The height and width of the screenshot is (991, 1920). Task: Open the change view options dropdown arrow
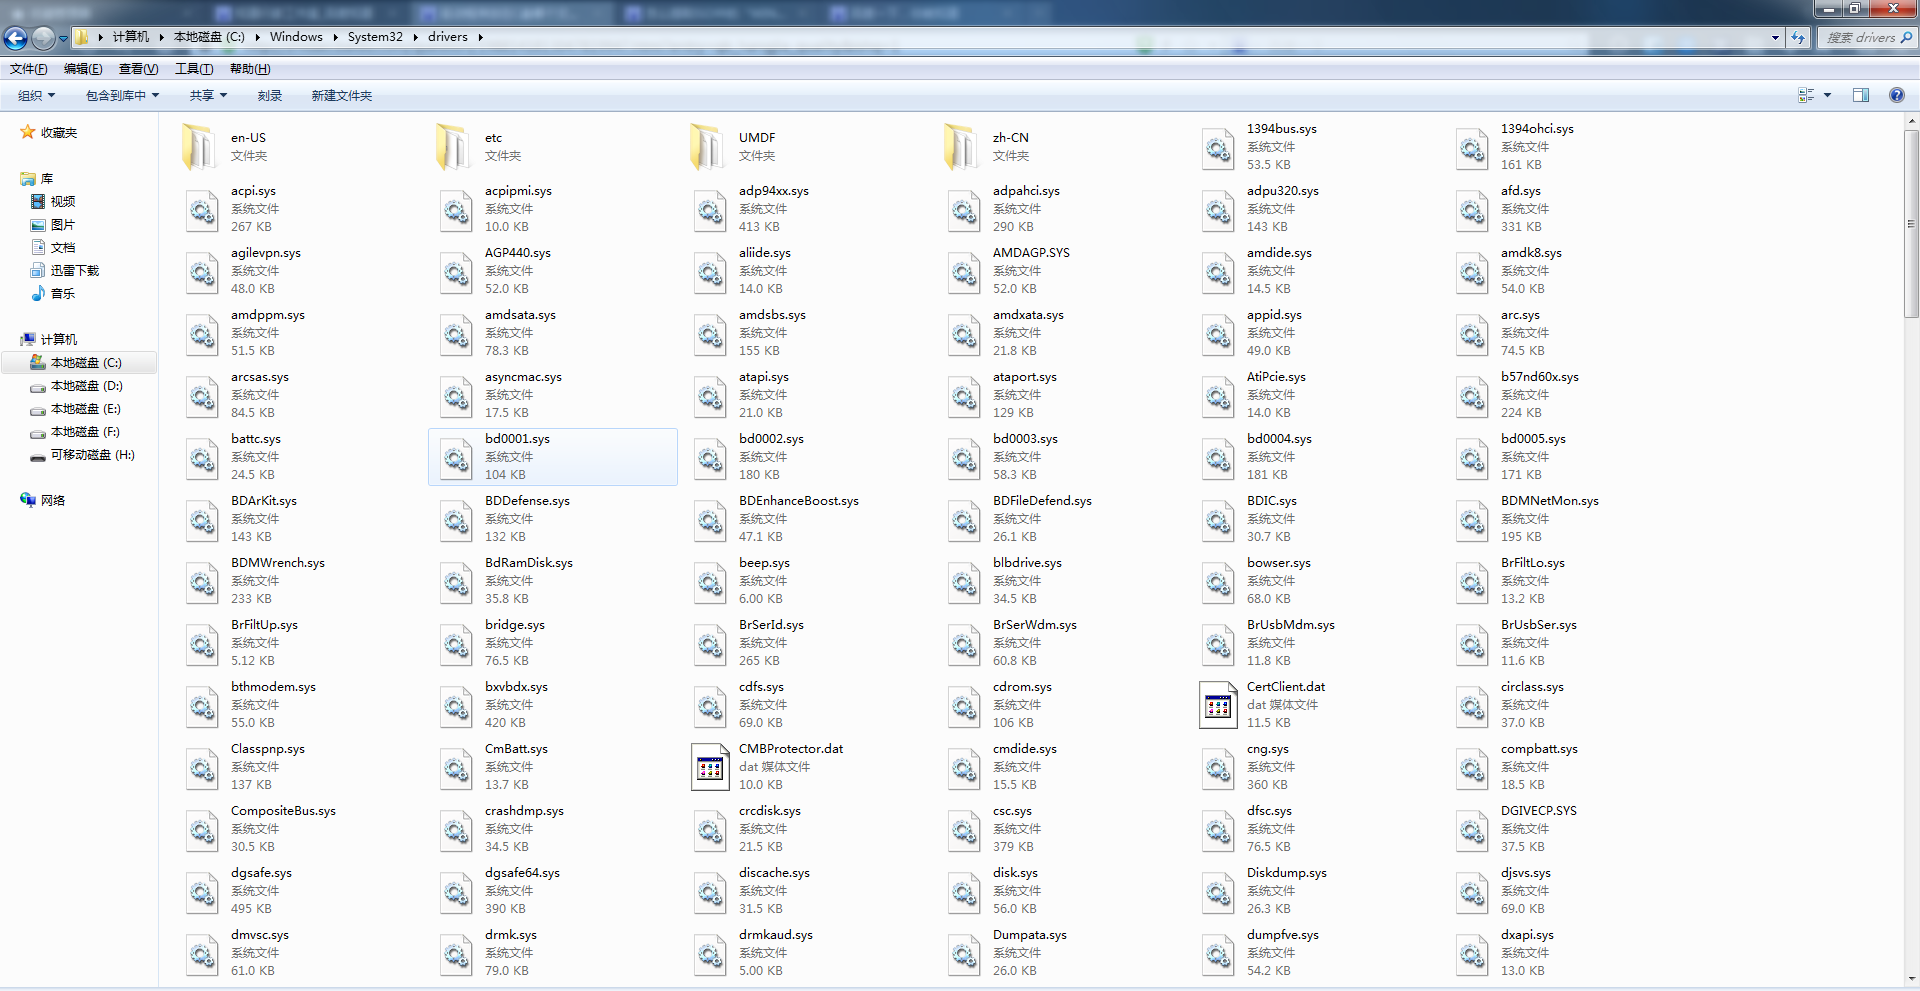pyautogui.click(x=1827, y=95)
